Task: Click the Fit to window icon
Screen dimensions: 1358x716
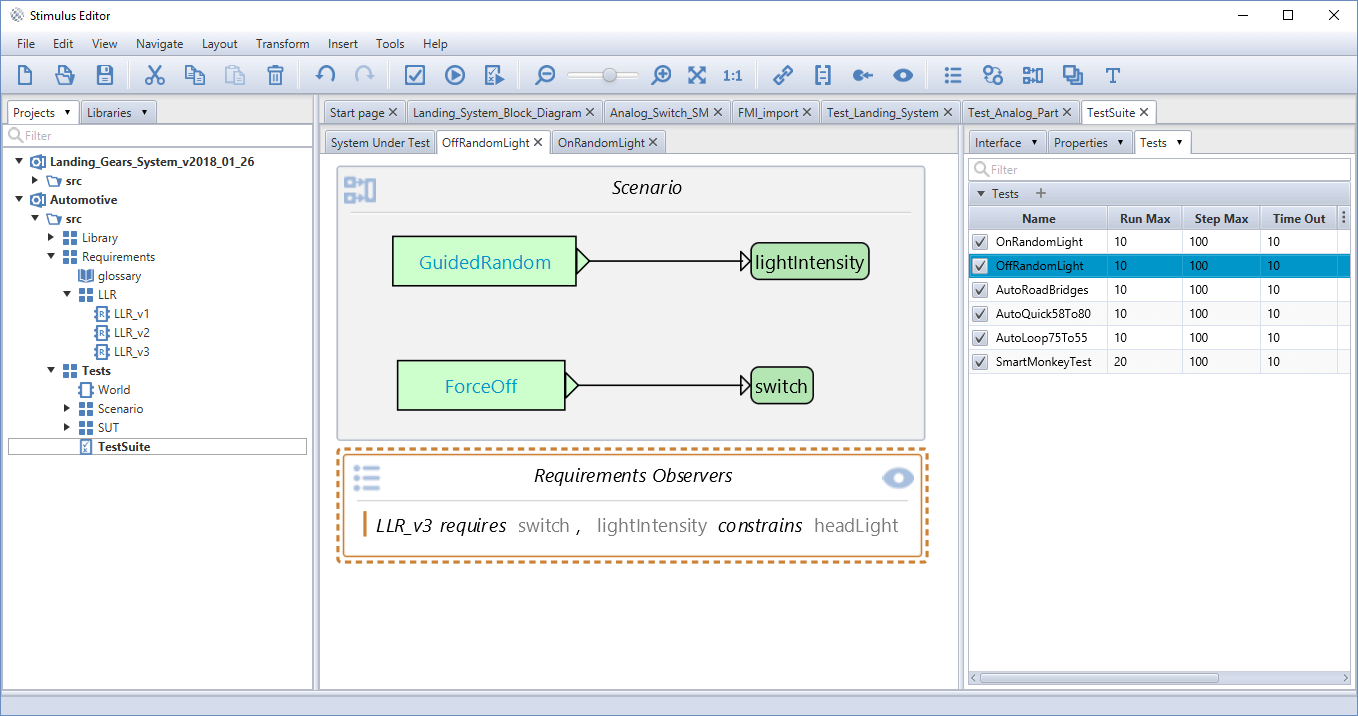Action: 697,75
